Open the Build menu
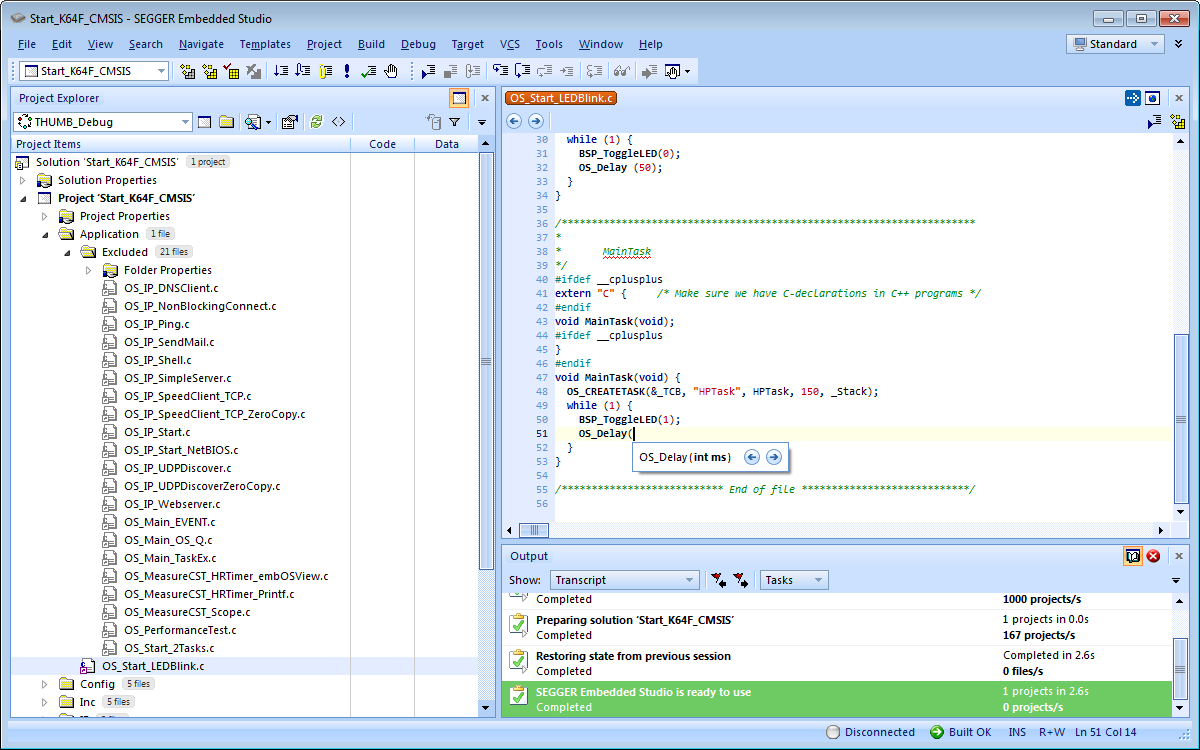The image size is (1200, 750). 371,44
